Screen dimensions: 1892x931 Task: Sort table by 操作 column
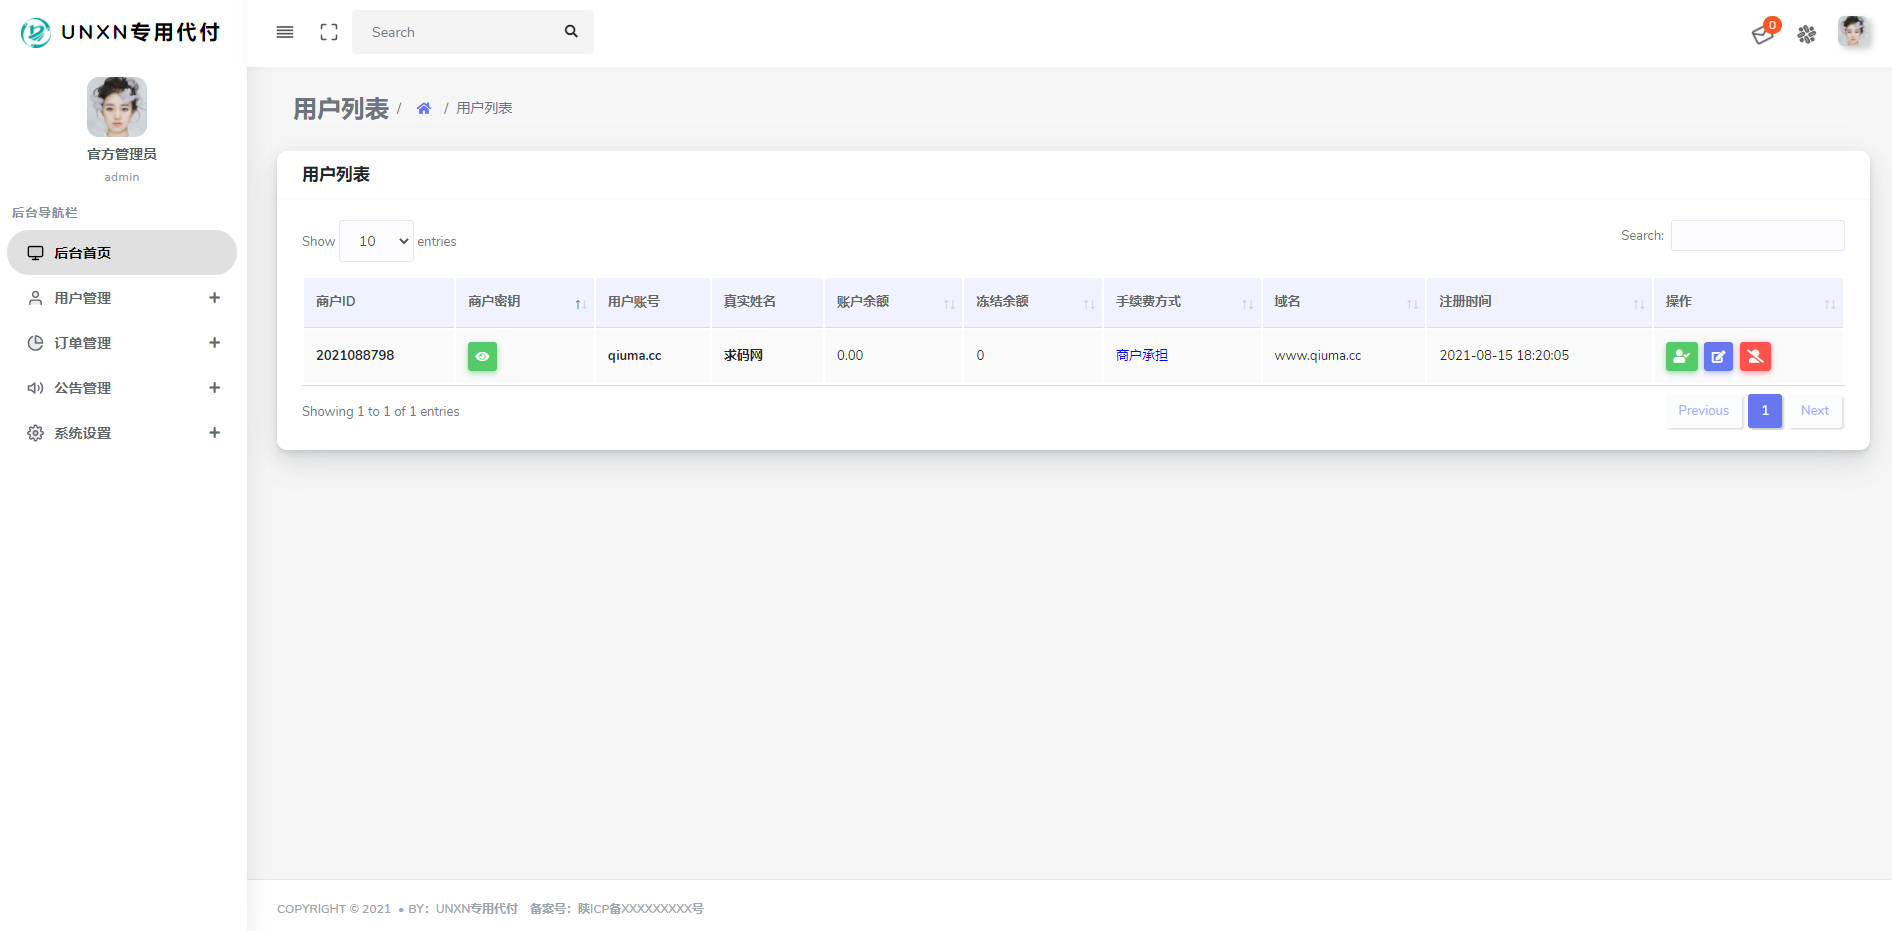pos(1748,302)
